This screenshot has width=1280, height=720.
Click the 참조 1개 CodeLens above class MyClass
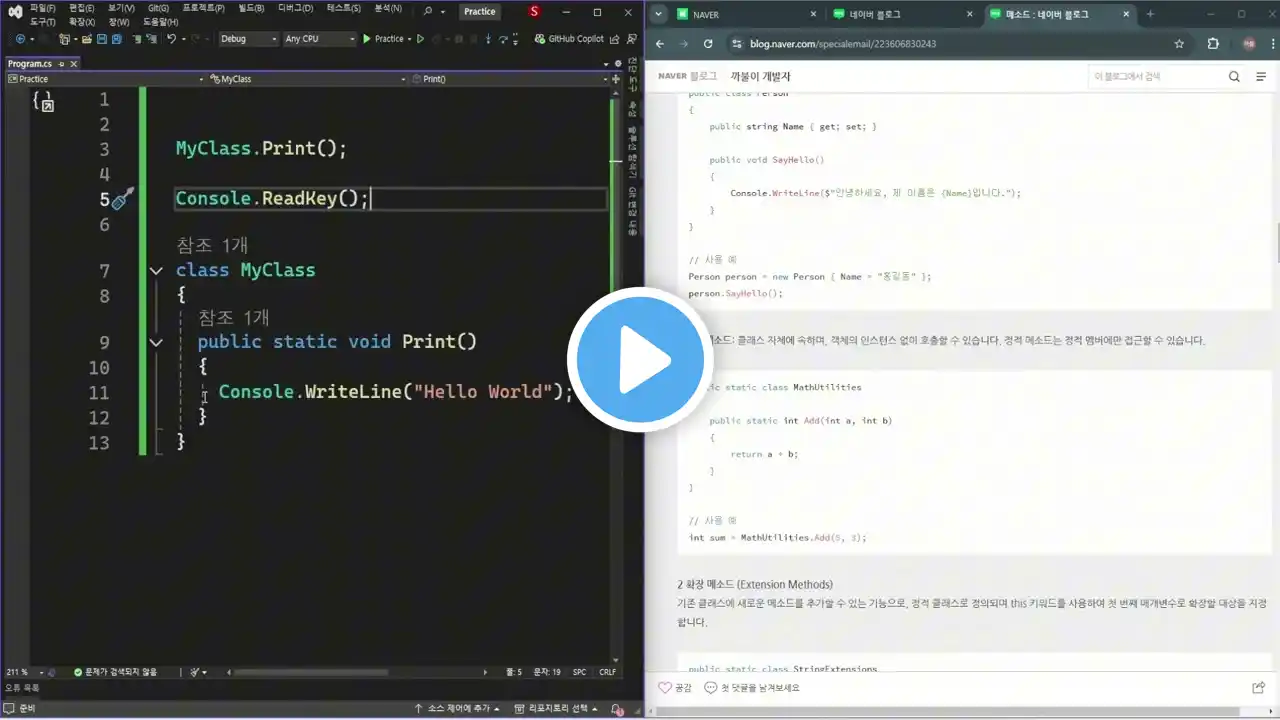(212, 245)
